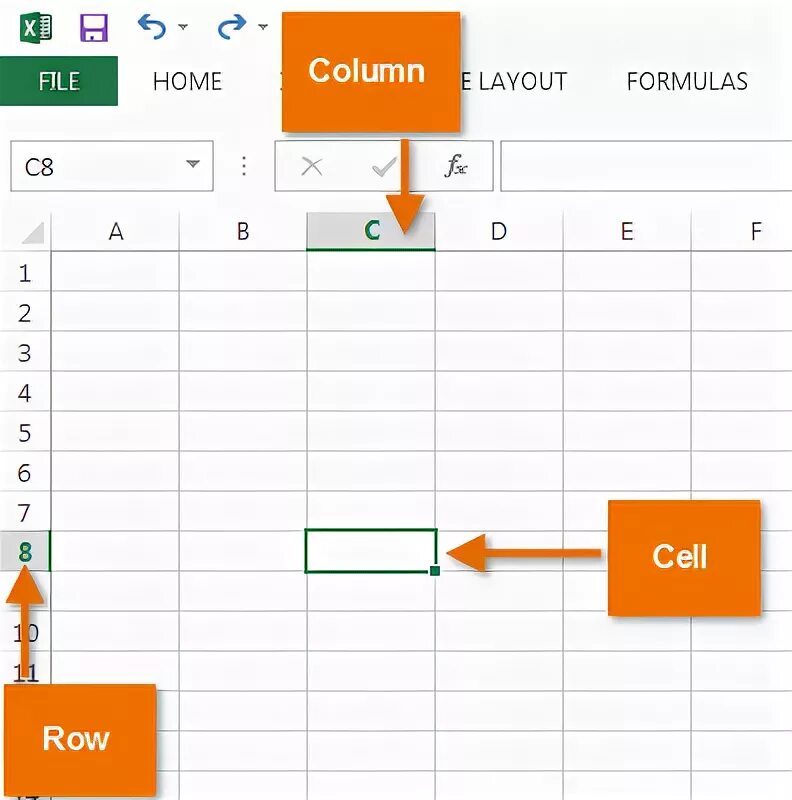The image size is (792, 800).
Task: Select column A header
Action: click(x=115, y=232)
